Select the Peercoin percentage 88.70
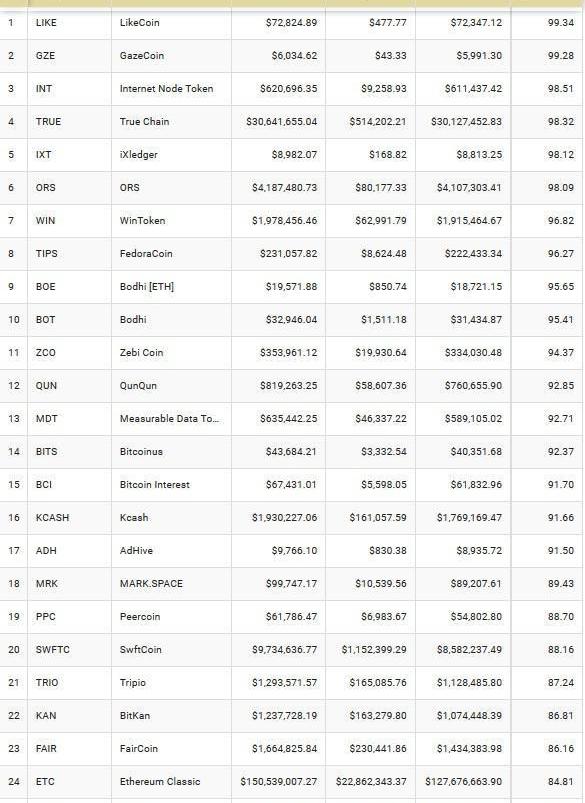585x803 pixels. [560, 617]
